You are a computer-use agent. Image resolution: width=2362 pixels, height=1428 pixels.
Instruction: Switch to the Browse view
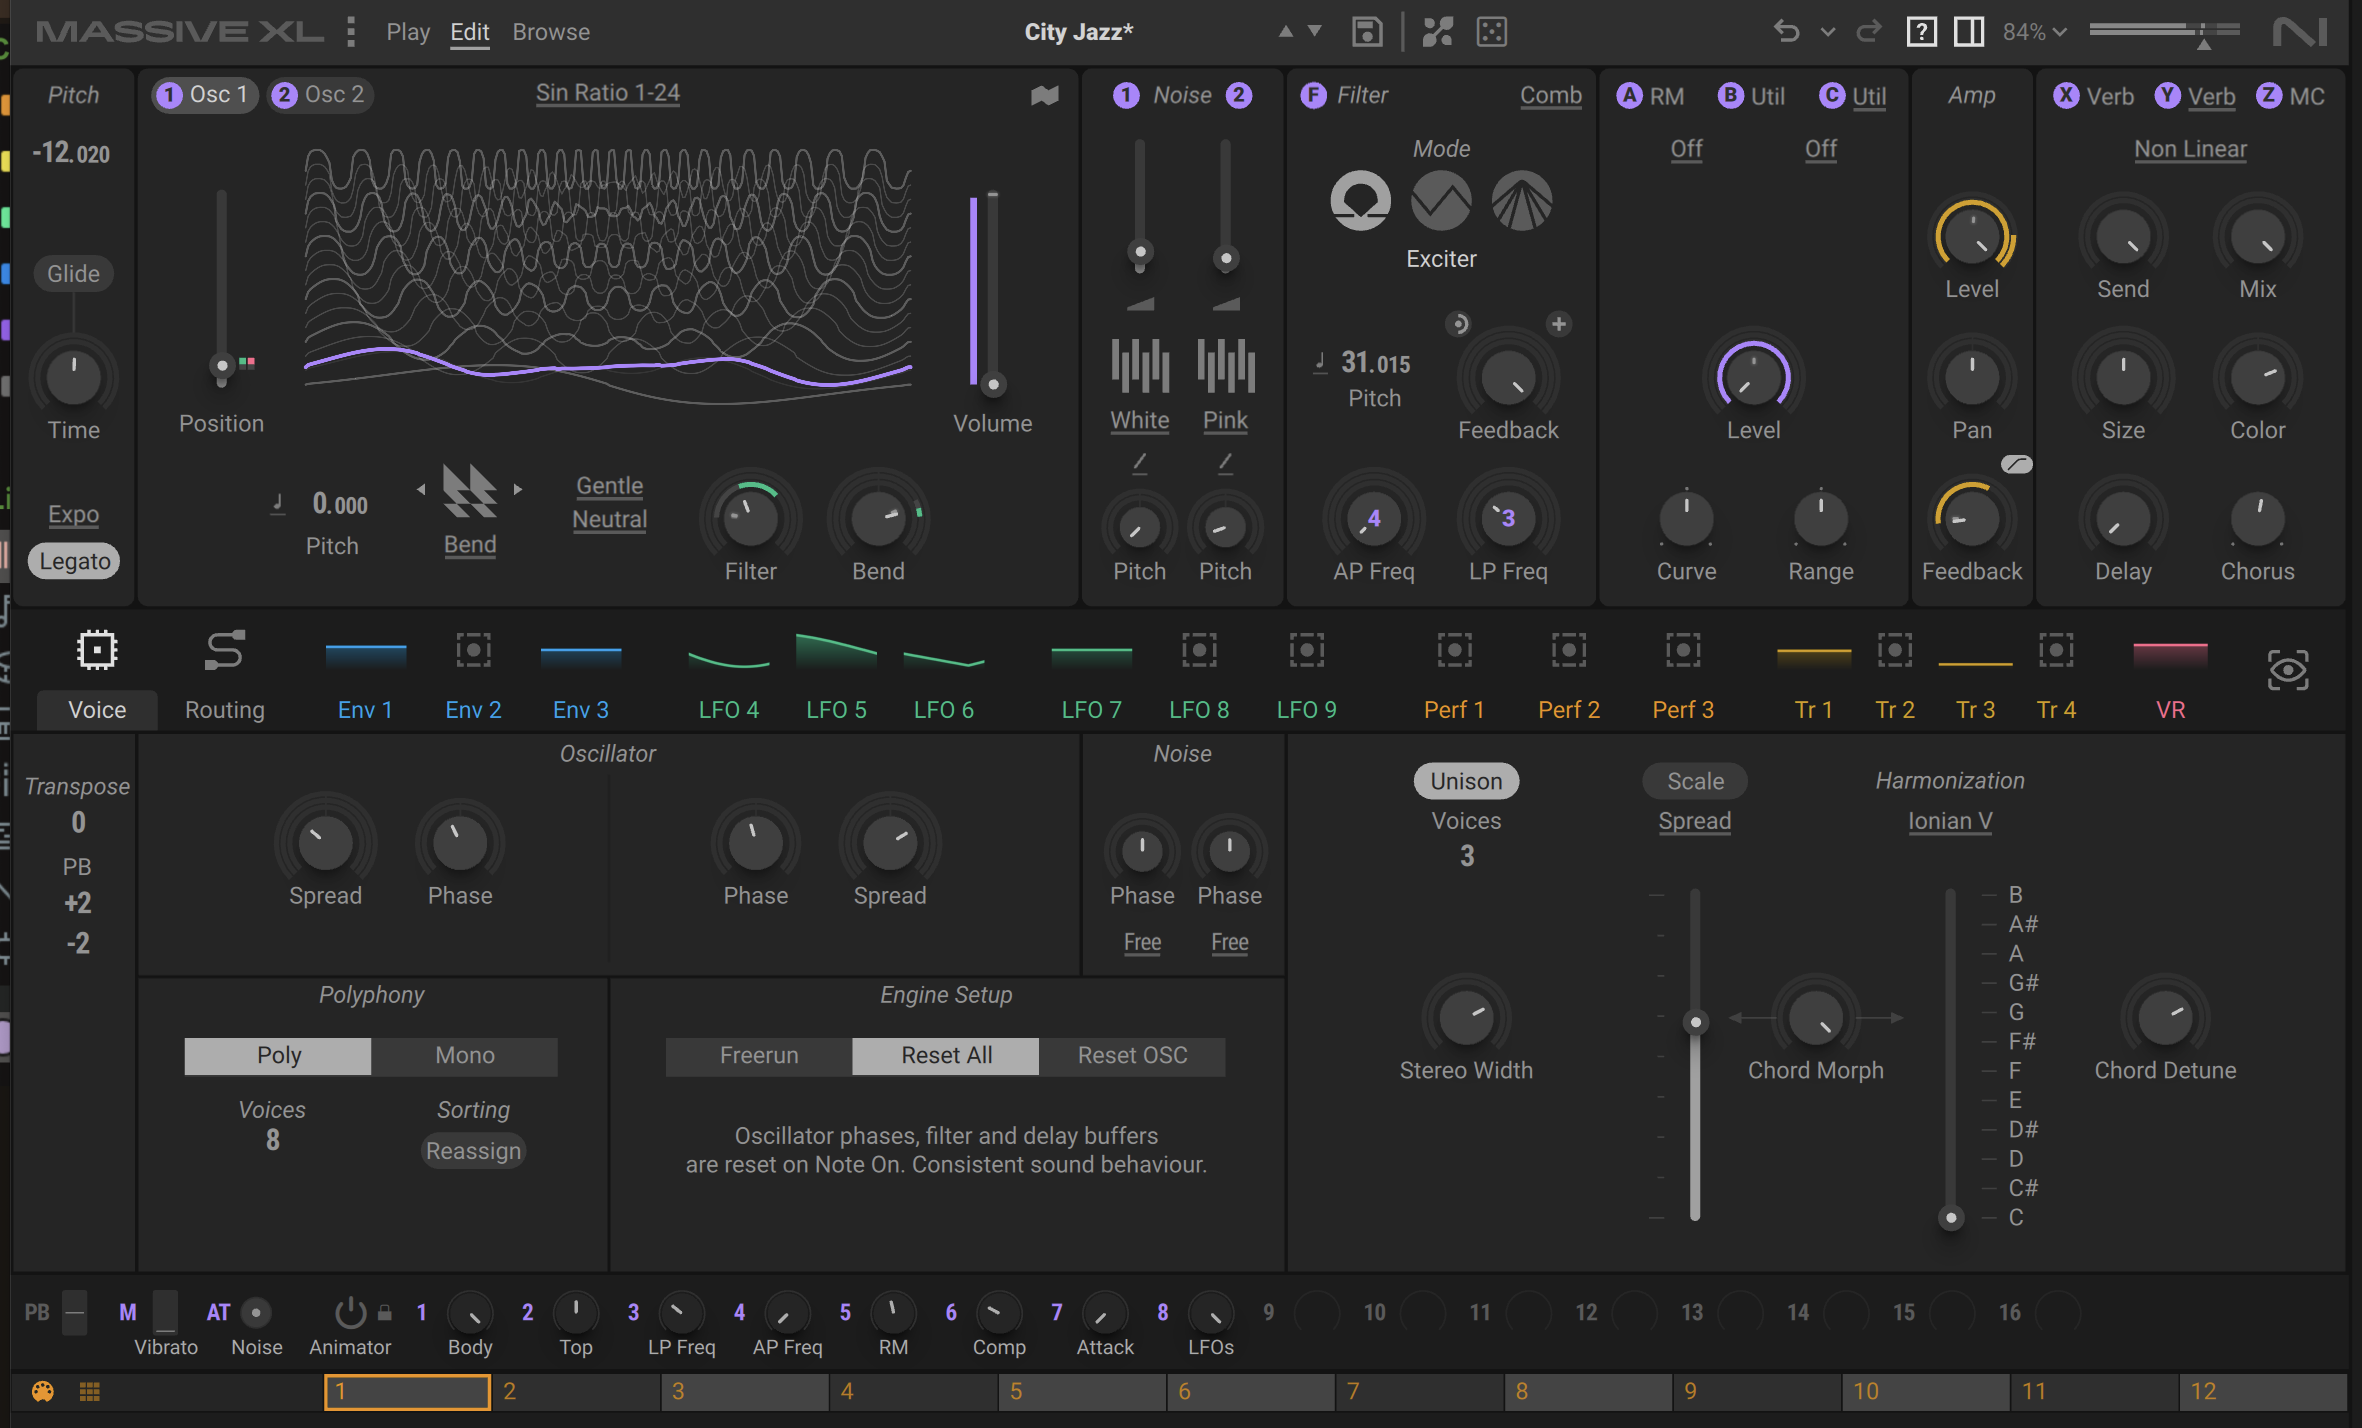(x=551, y=32)
